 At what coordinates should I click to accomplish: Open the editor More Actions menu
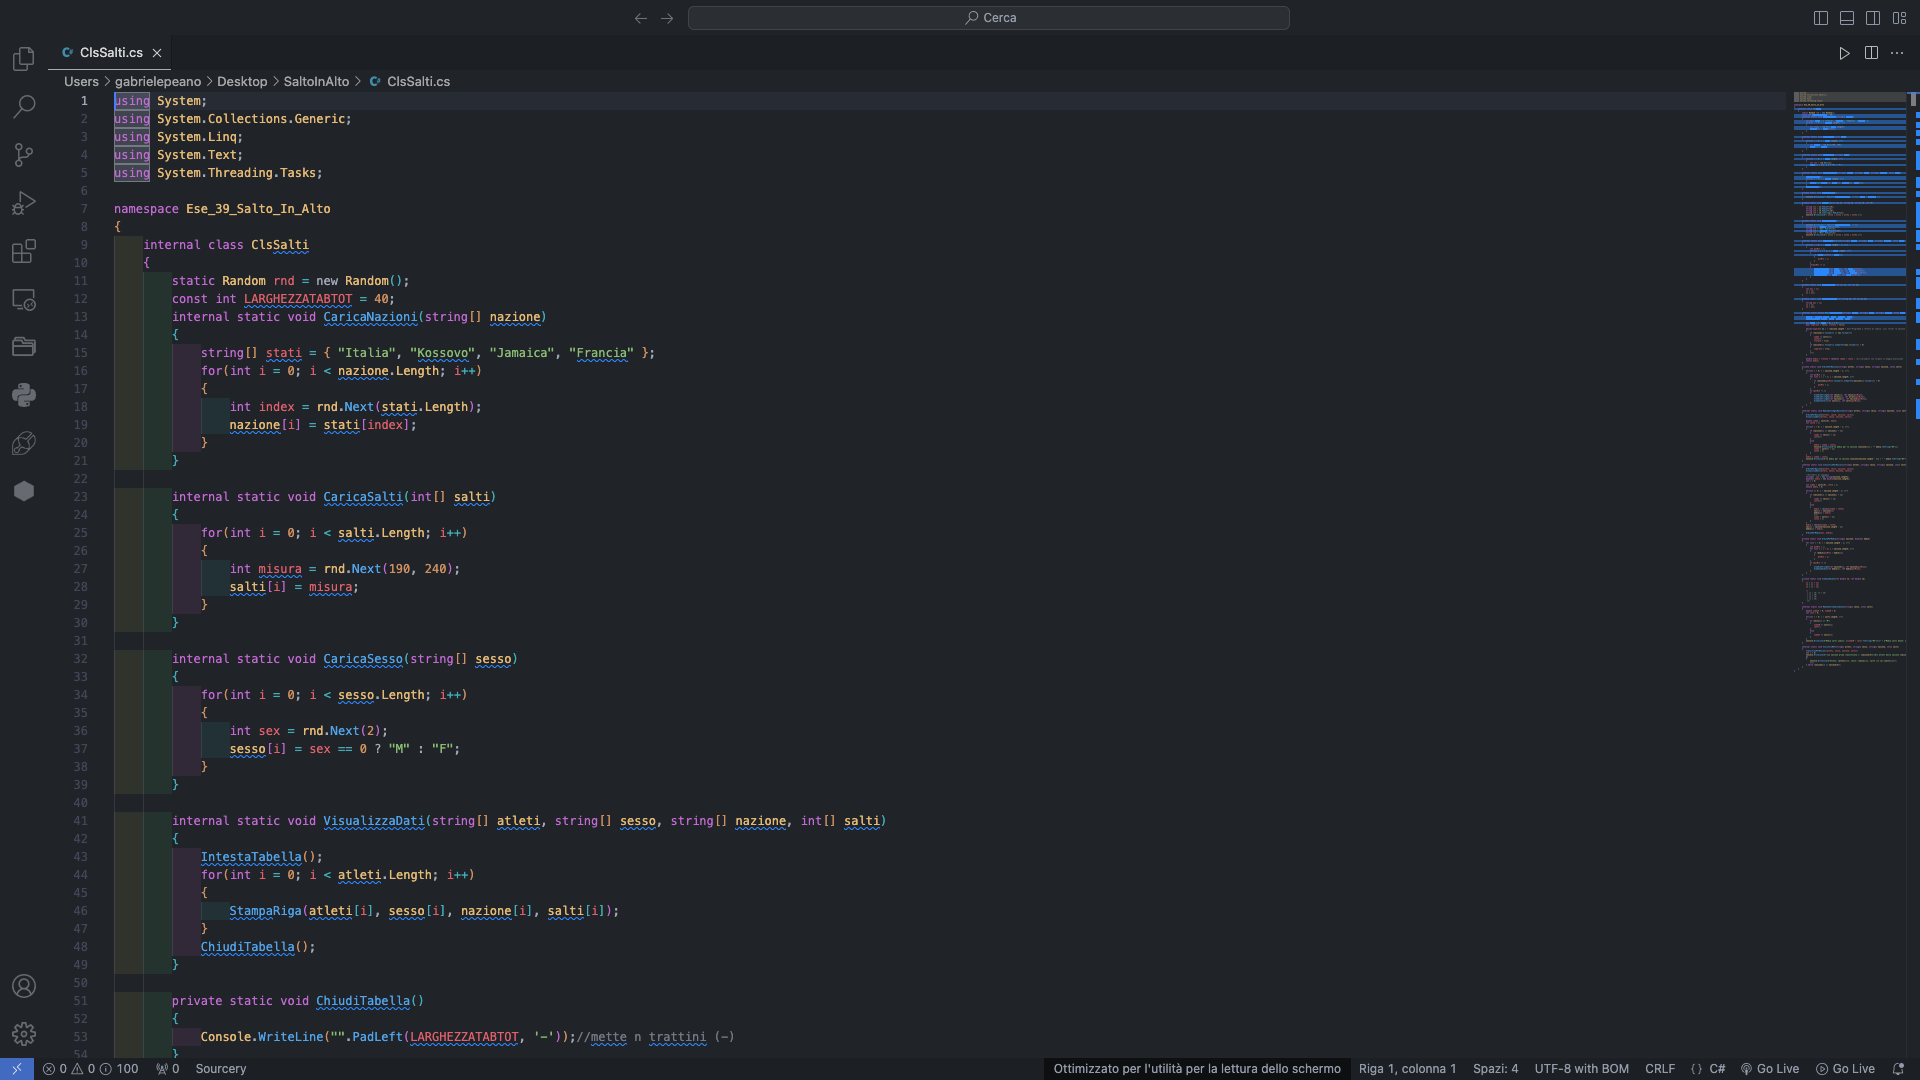click(x=1897, y=53)
